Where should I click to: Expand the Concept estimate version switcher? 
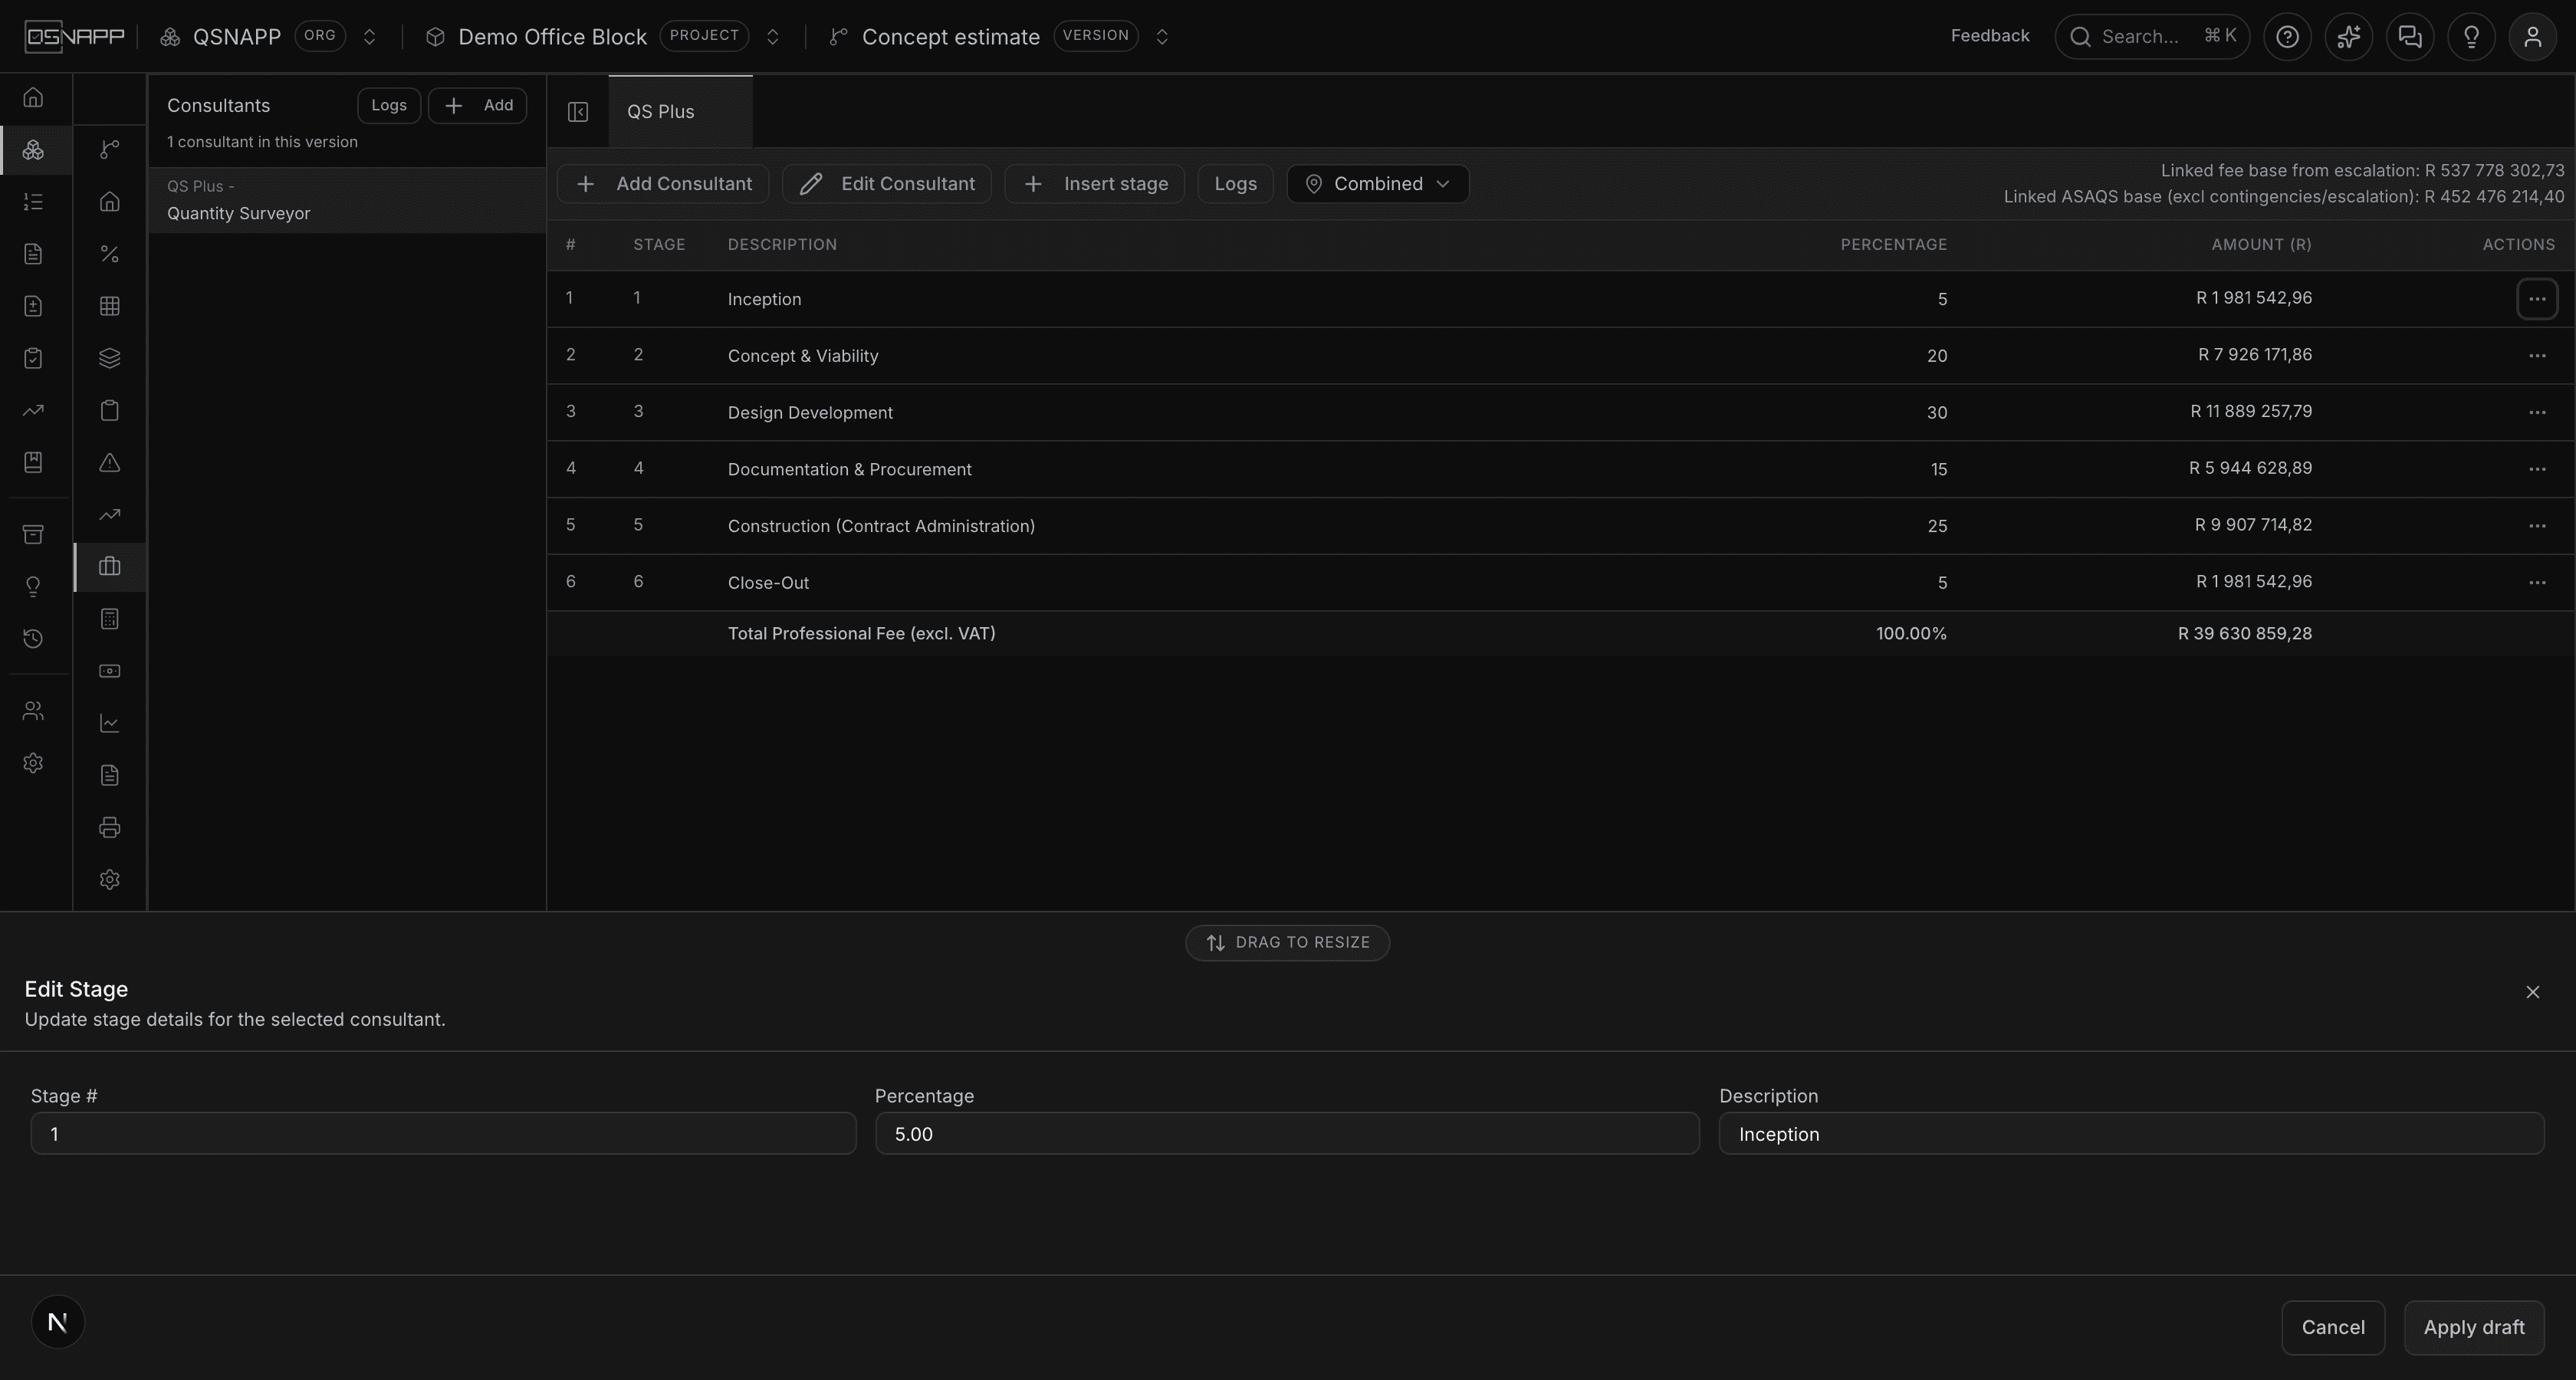(x=1162, y=37)
